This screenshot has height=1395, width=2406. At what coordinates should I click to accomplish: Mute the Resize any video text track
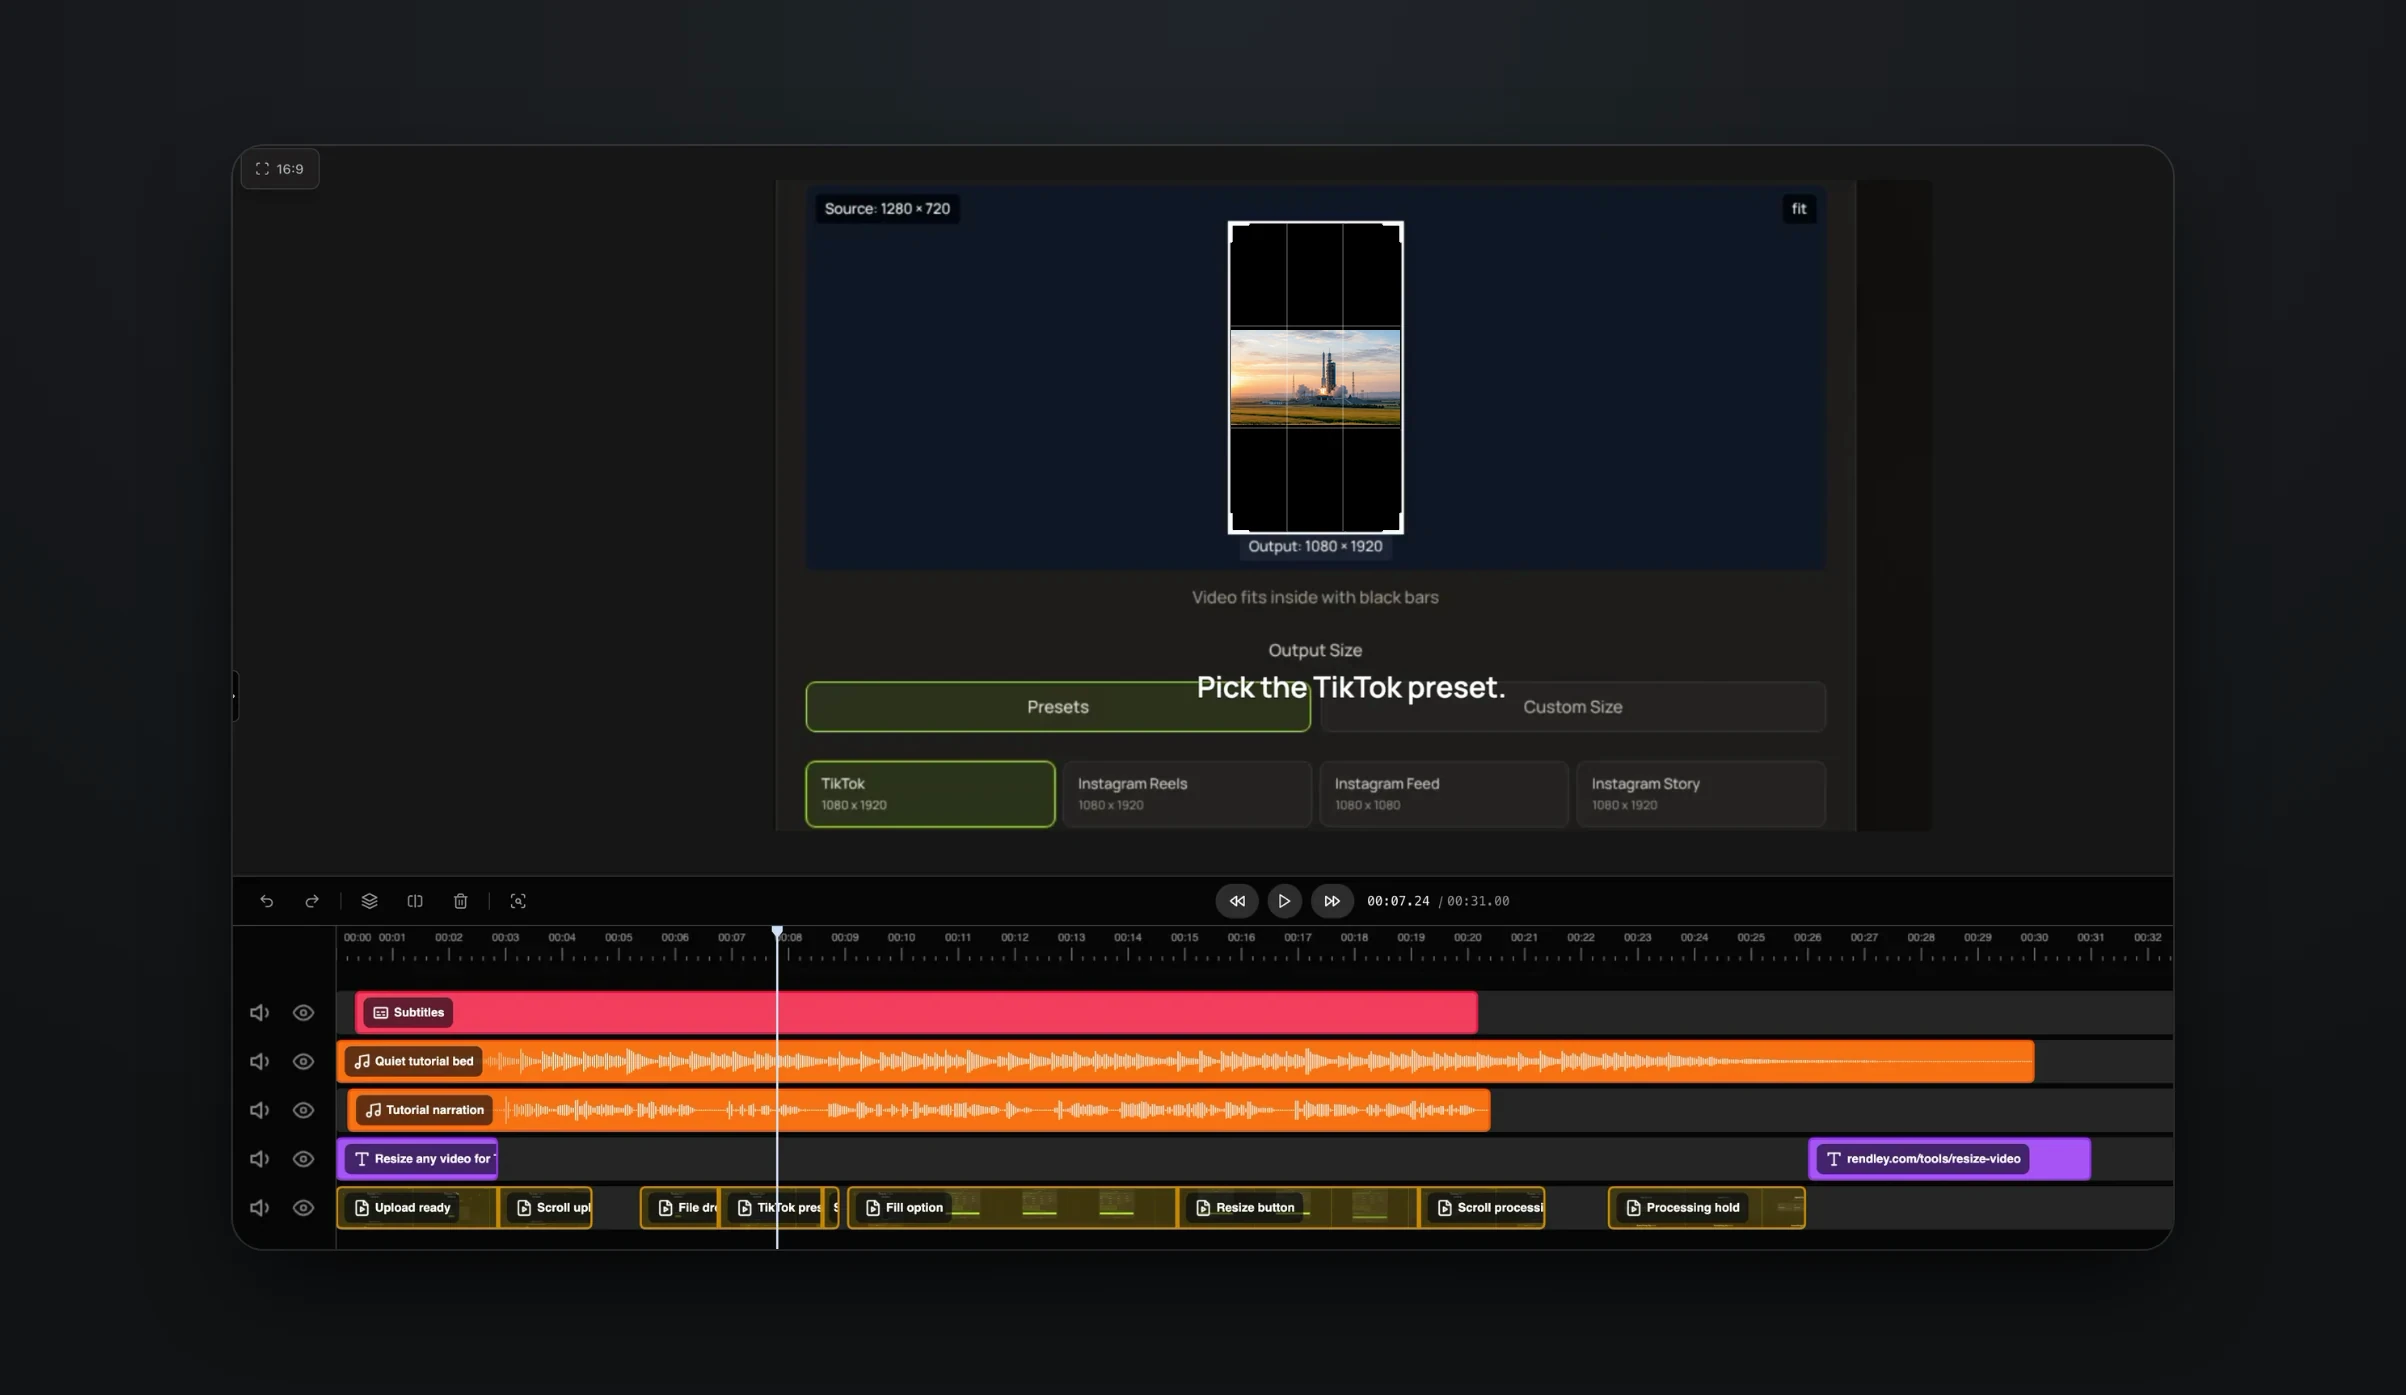pos(259,1159)
